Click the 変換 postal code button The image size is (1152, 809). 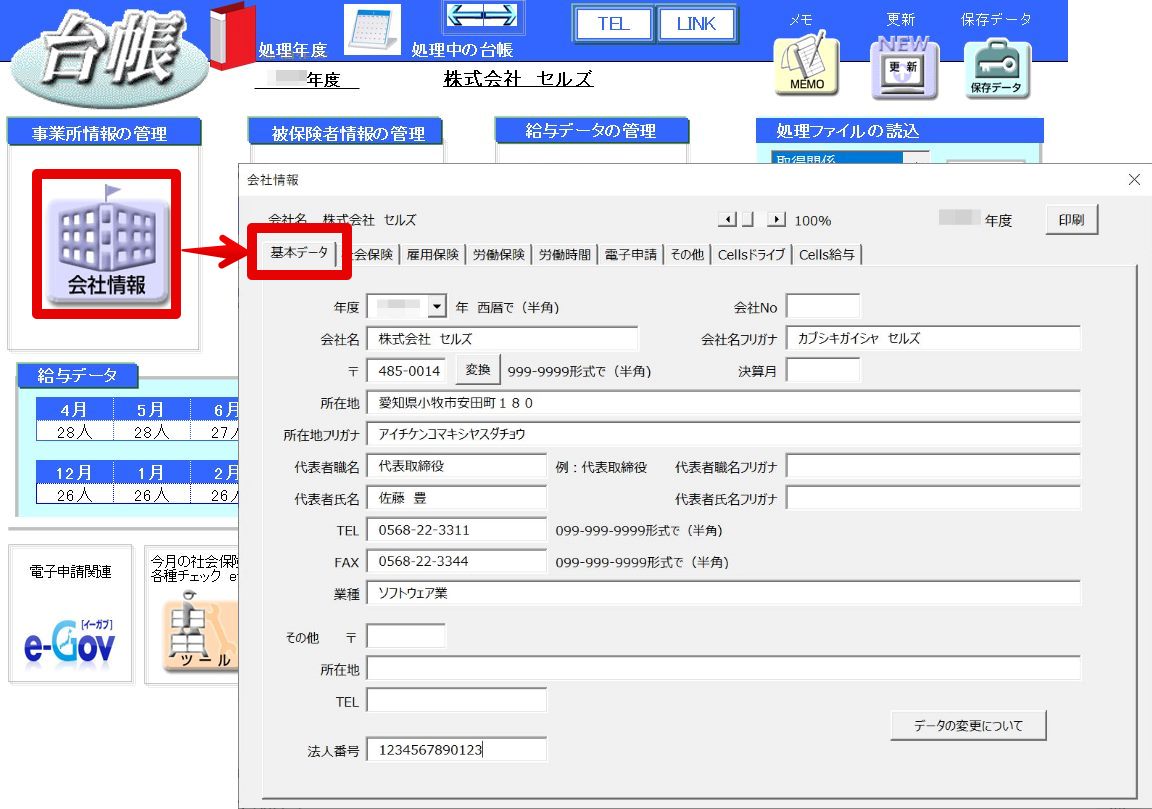point(478,370)
